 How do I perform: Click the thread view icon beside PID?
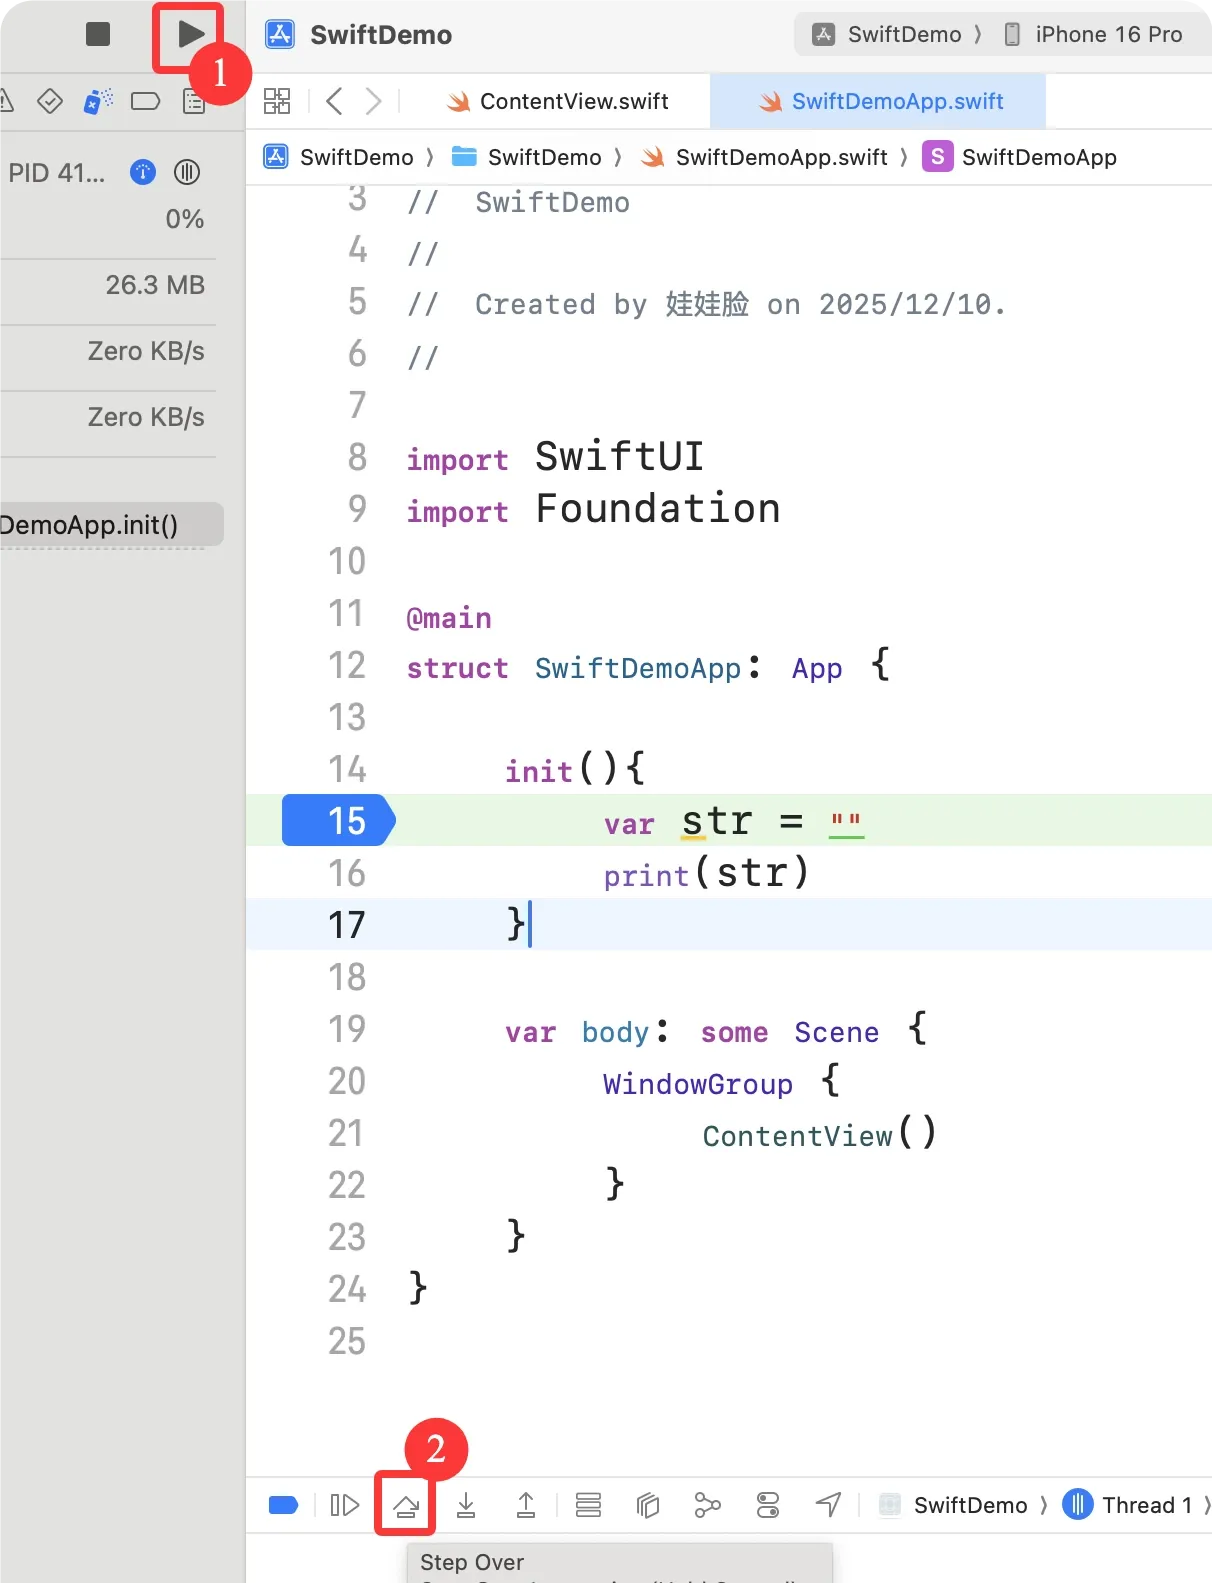(187, 172)
